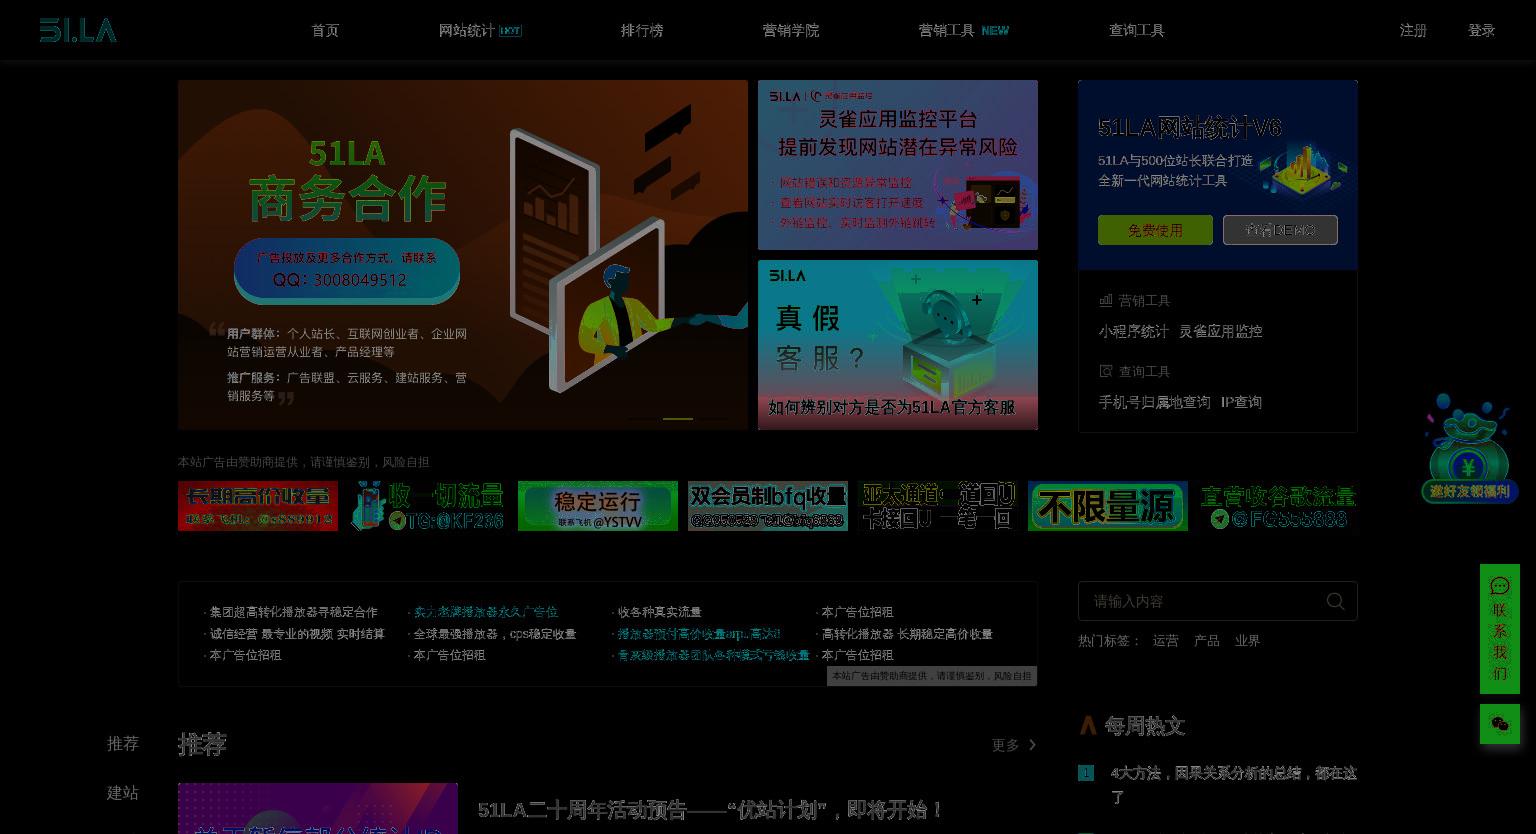Click 高转化播放器 长期稳定高价收量 ad

coord(907,634)
